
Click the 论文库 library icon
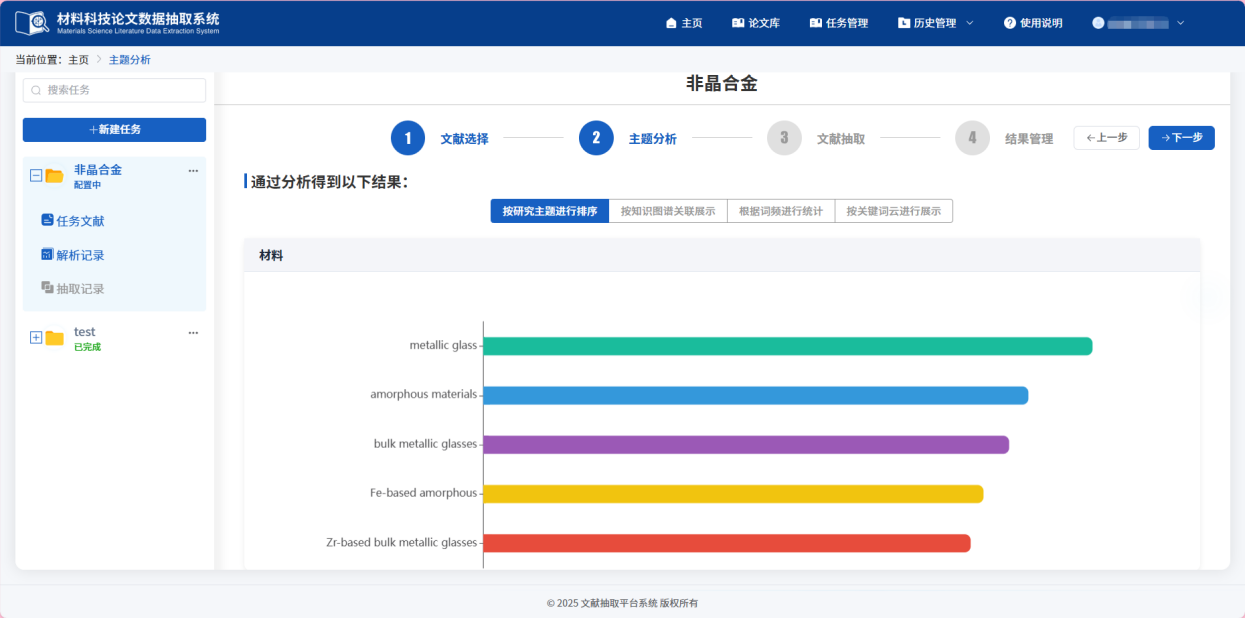[736, 22]
